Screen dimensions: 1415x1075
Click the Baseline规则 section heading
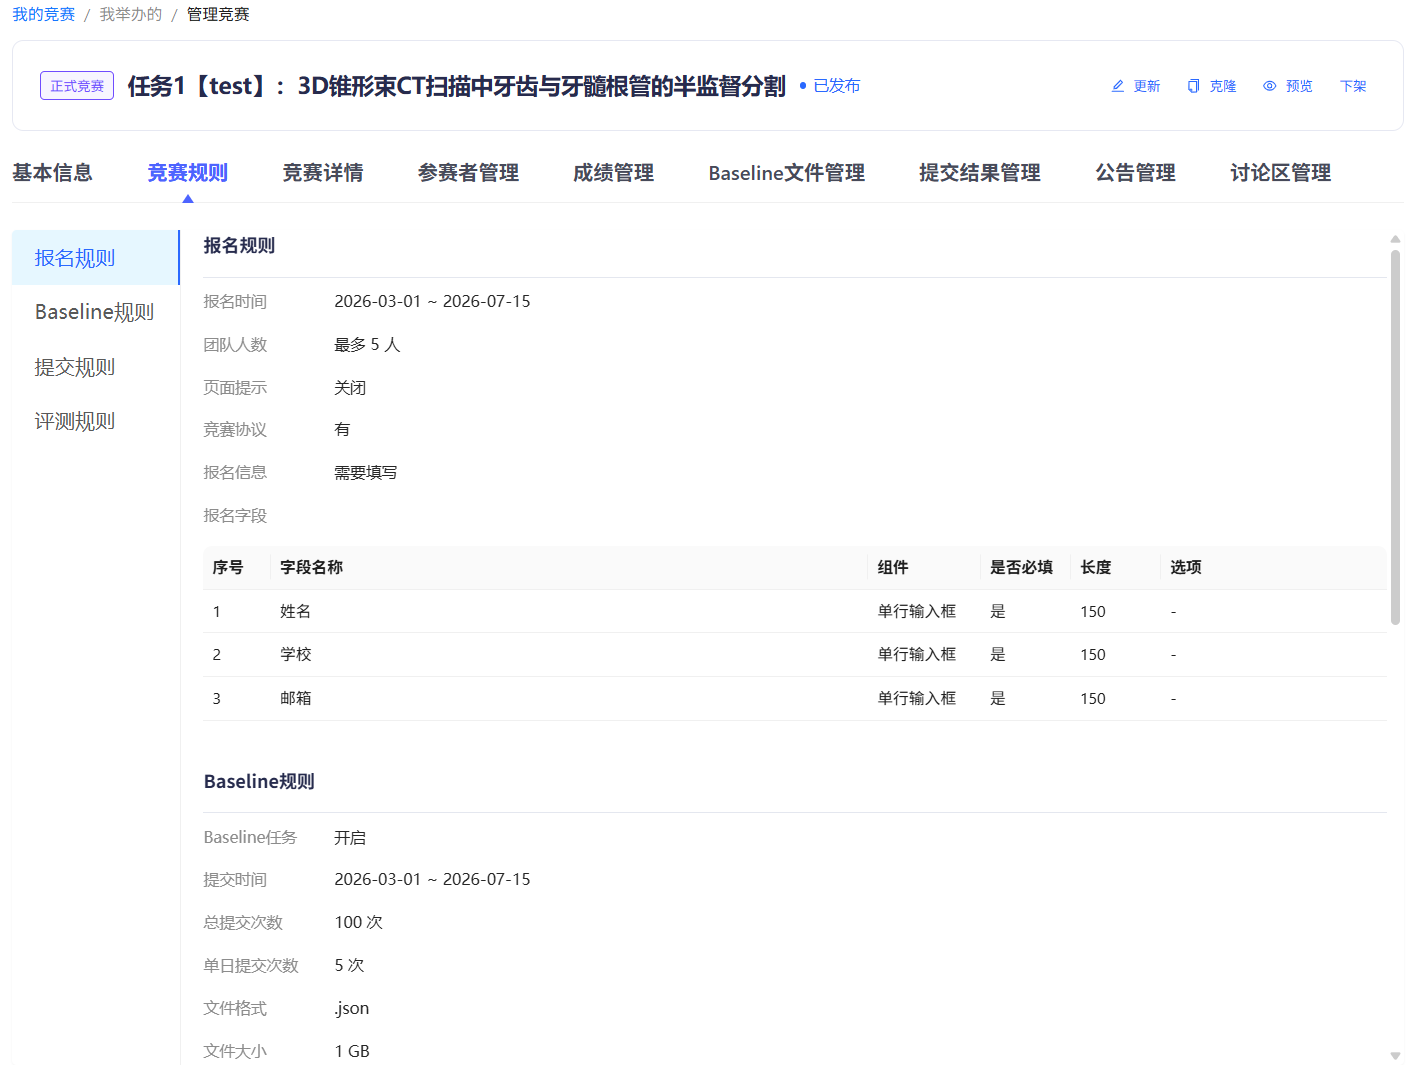(x=259, y=782)
